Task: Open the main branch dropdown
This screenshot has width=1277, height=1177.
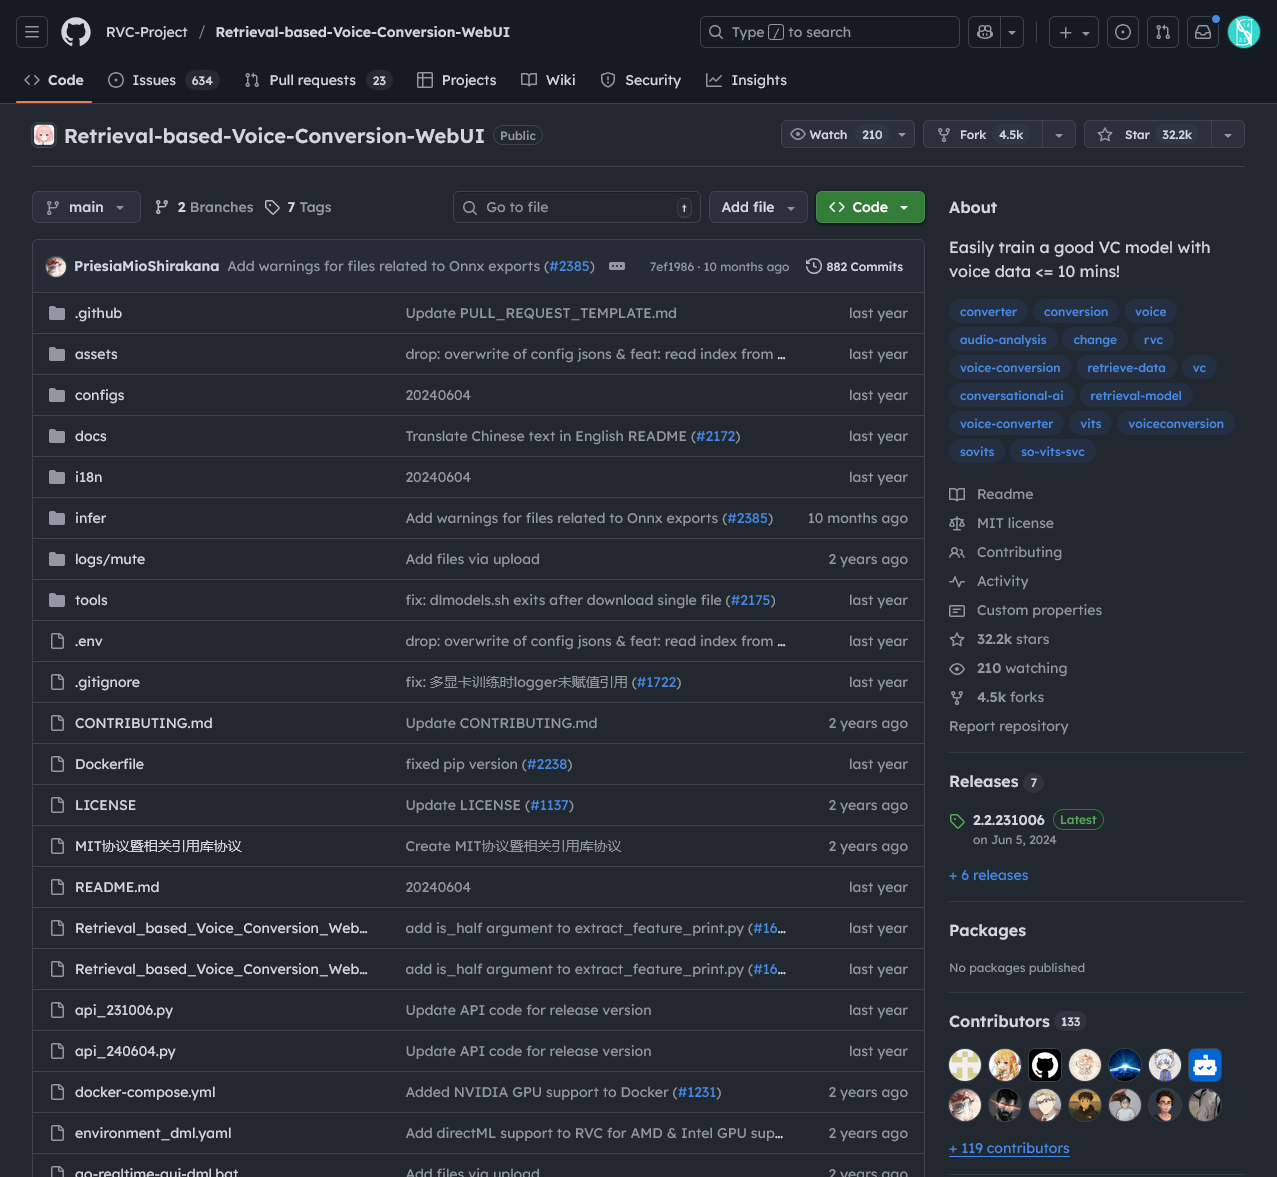Action: 86,207
